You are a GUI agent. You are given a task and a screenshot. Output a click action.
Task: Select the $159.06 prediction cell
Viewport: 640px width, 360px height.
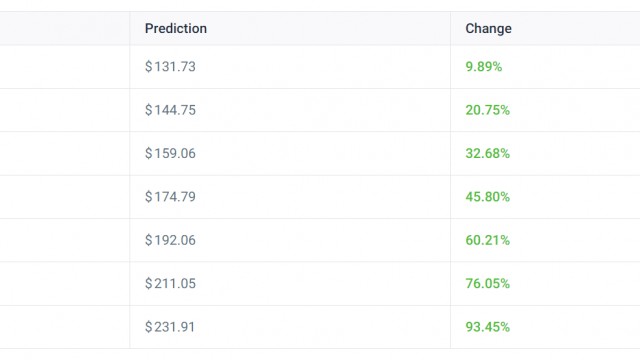290,153
